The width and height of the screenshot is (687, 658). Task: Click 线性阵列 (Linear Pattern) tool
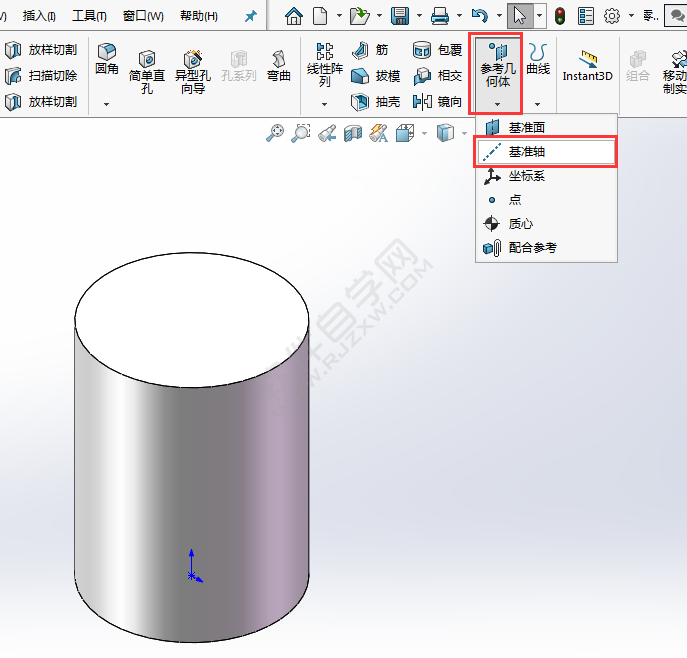coord(325,65)
